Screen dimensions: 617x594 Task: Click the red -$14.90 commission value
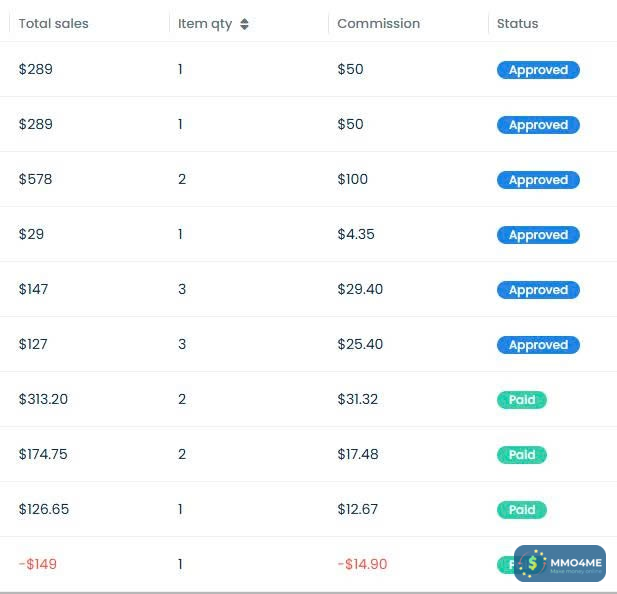click(362, 564)
